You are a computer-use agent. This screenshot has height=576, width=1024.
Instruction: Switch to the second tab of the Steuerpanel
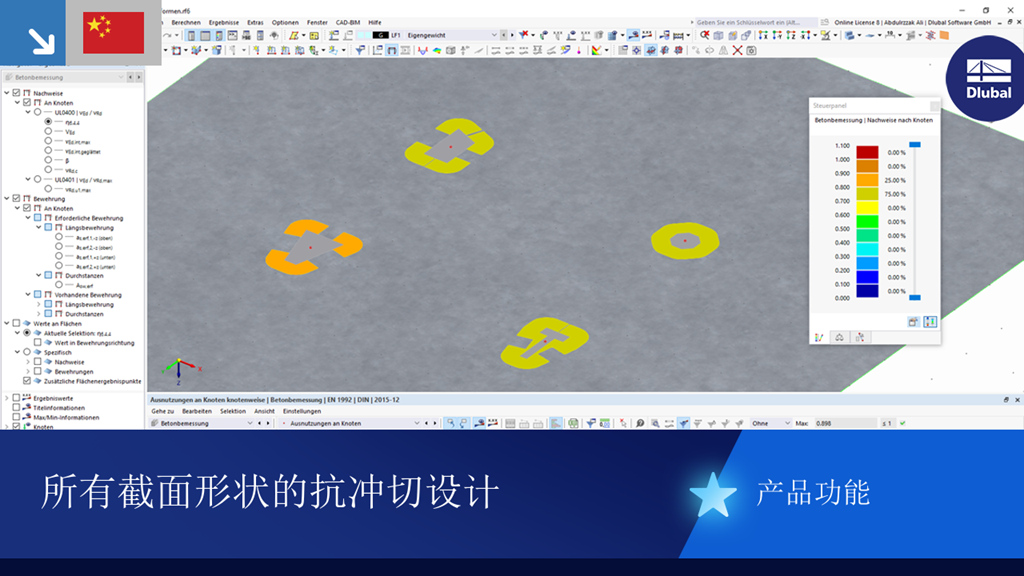click(840, 335)
